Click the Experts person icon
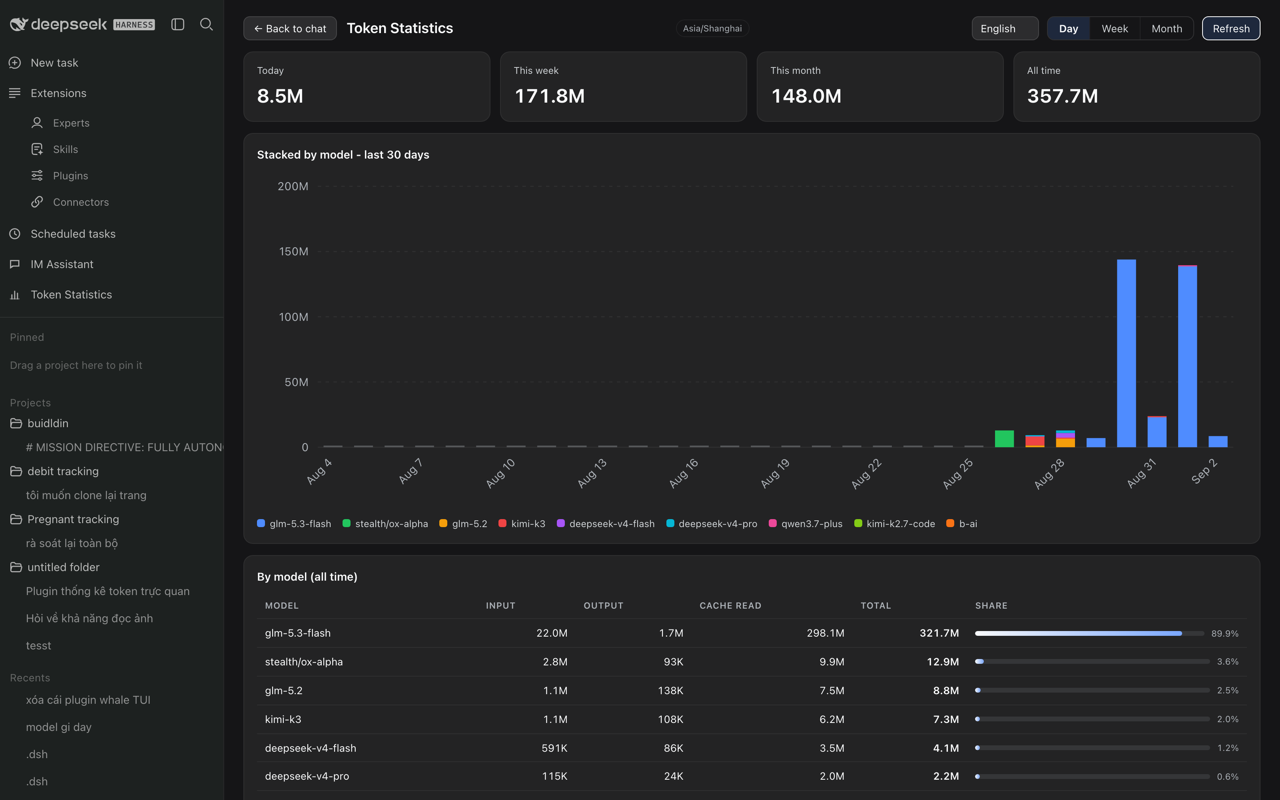Image resolution: width=1280 pixels, height=800 pixels. 37,123
